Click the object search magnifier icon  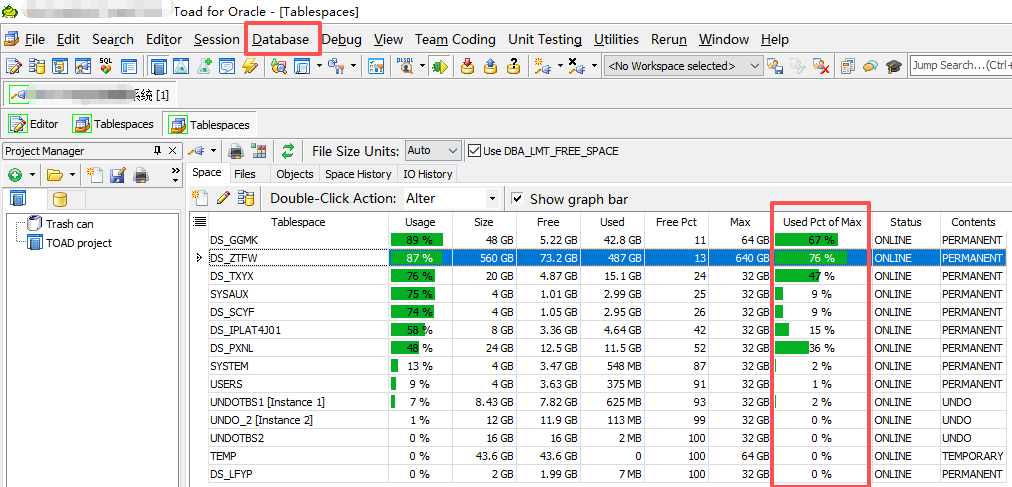pos(279,66)
